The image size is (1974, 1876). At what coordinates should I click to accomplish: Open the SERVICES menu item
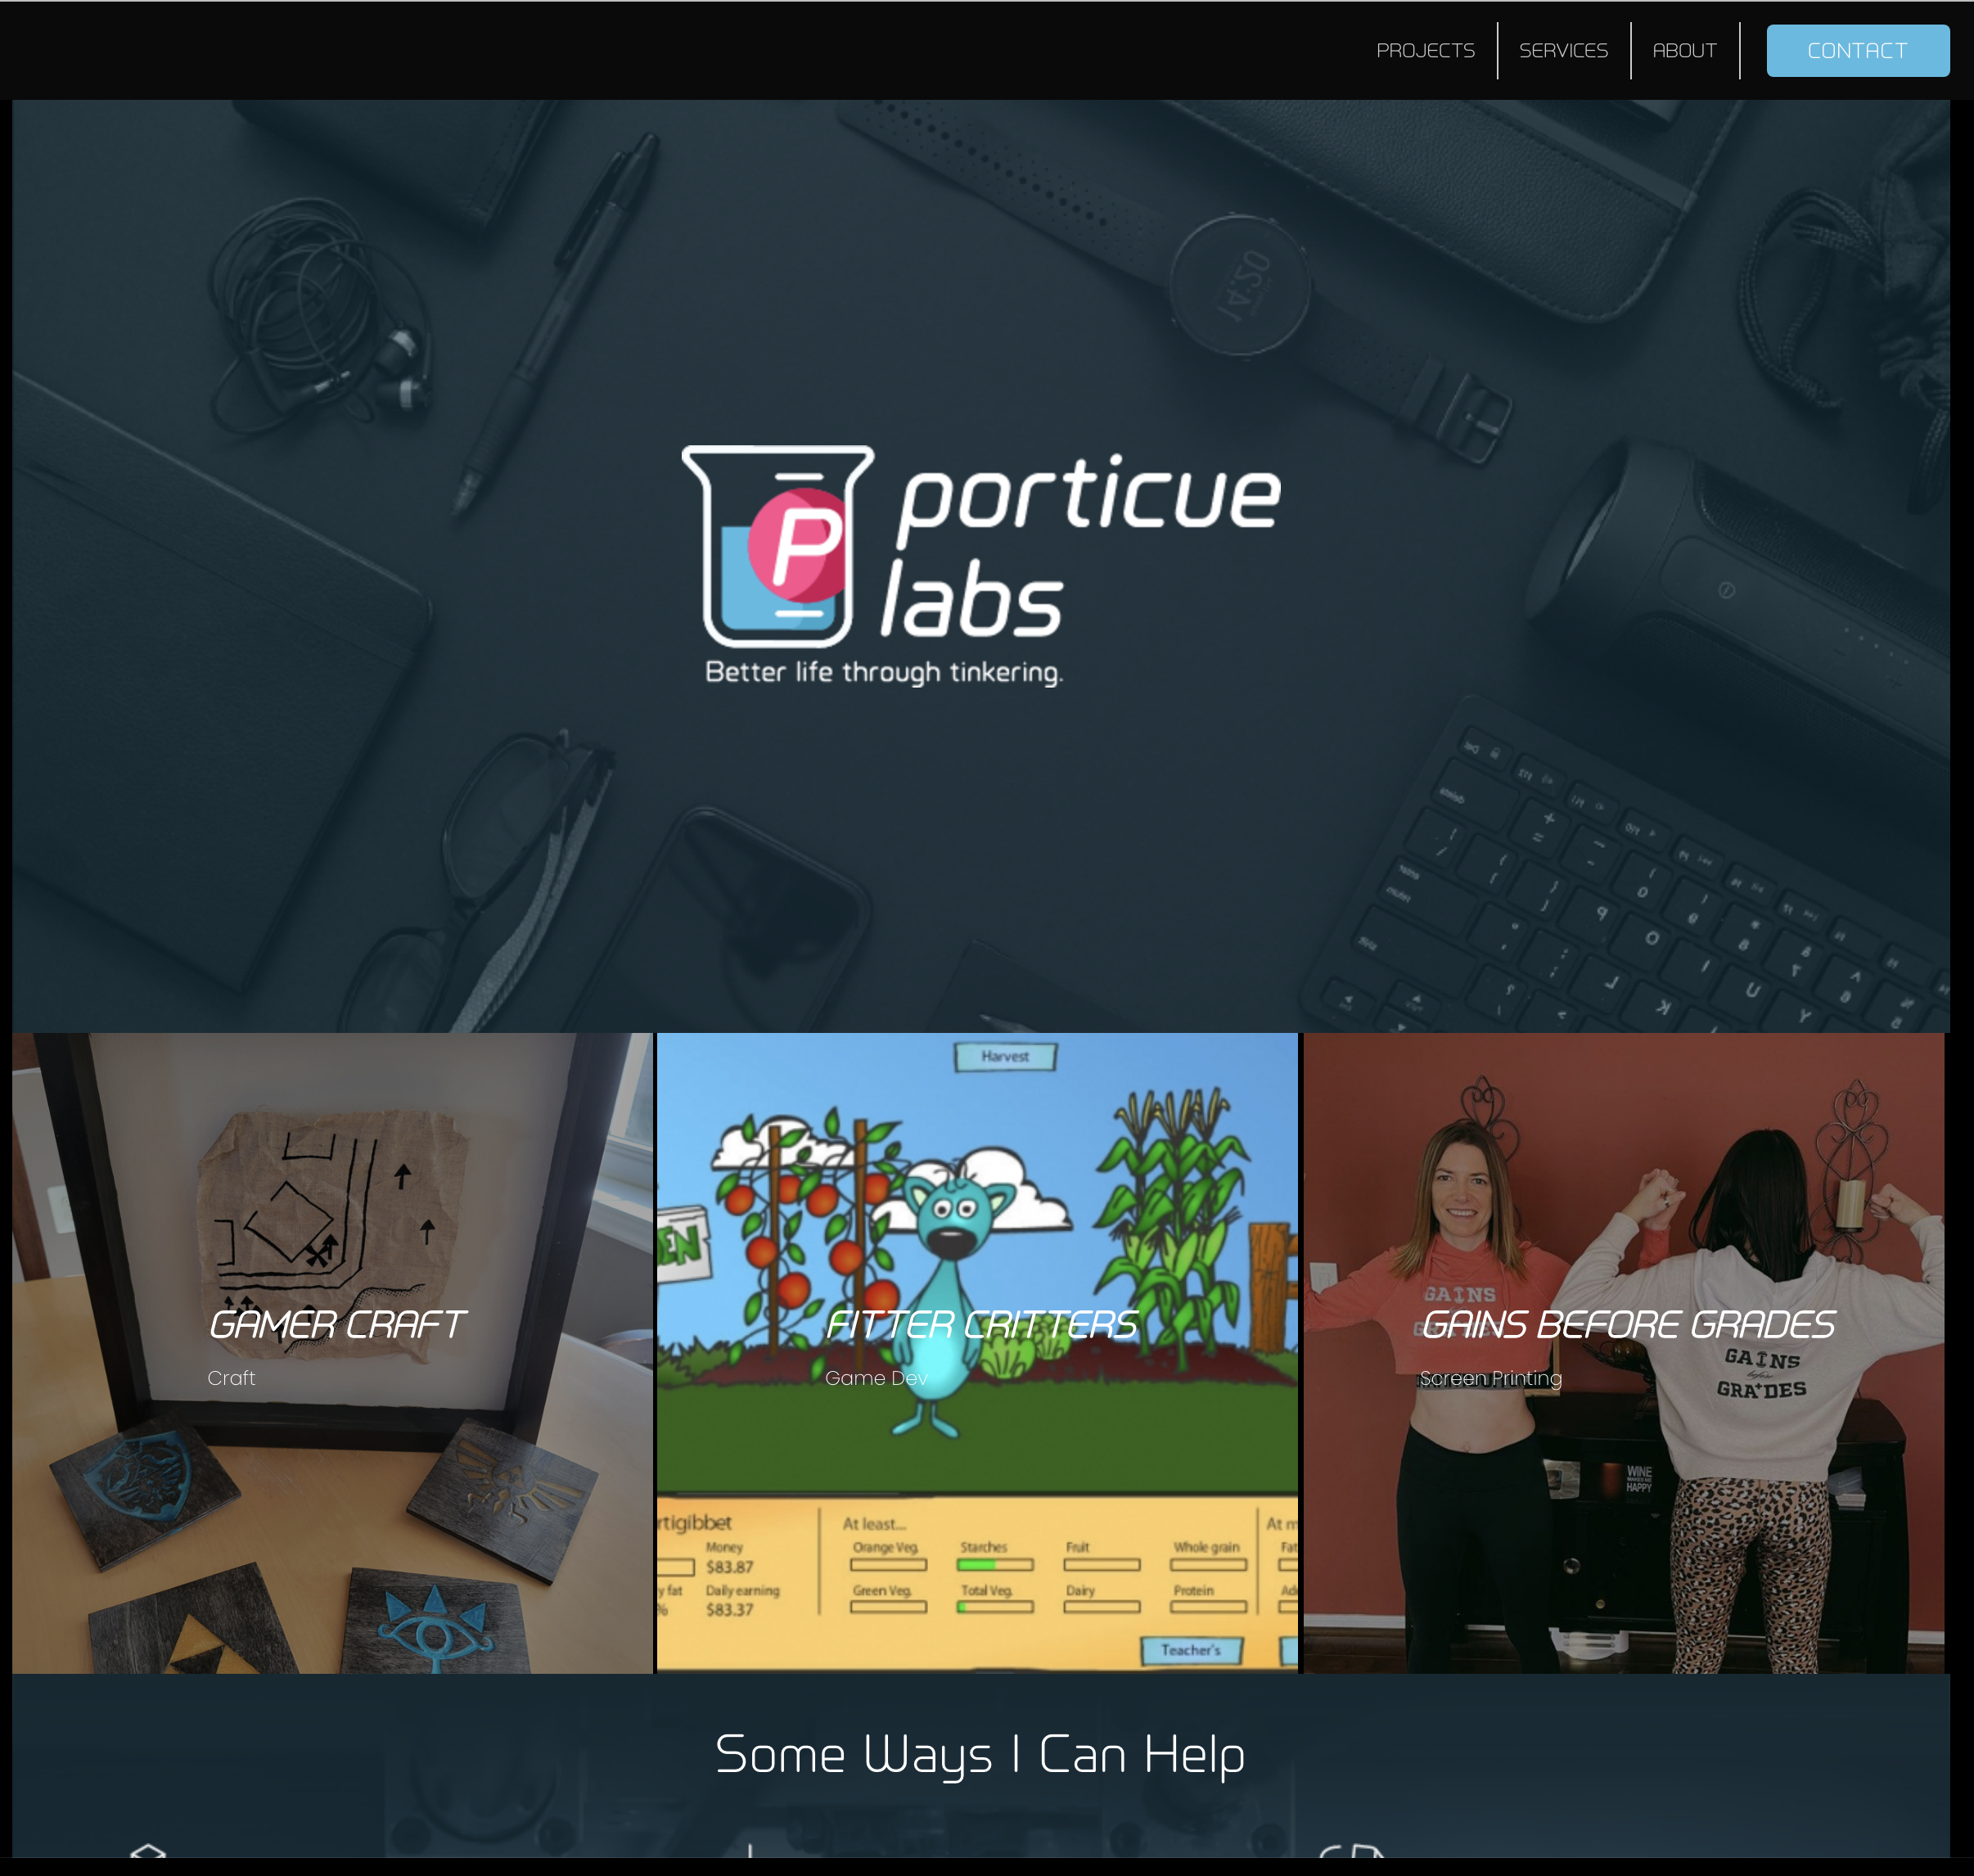point(1563,50)
